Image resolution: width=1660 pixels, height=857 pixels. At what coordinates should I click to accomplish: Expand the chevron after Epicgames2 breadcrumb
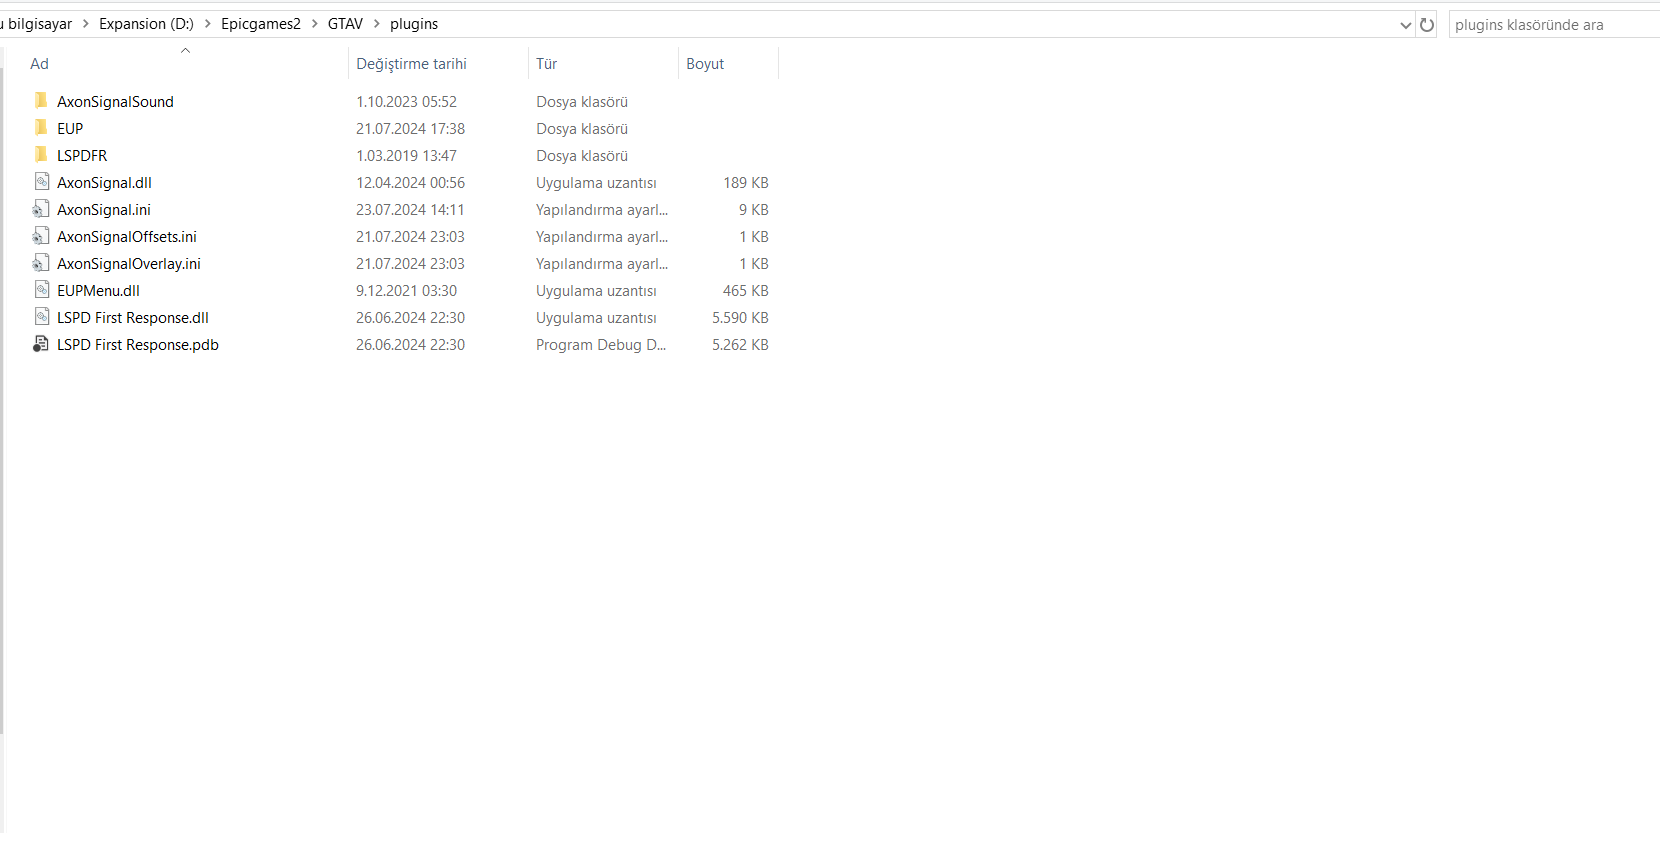point(314,24)
